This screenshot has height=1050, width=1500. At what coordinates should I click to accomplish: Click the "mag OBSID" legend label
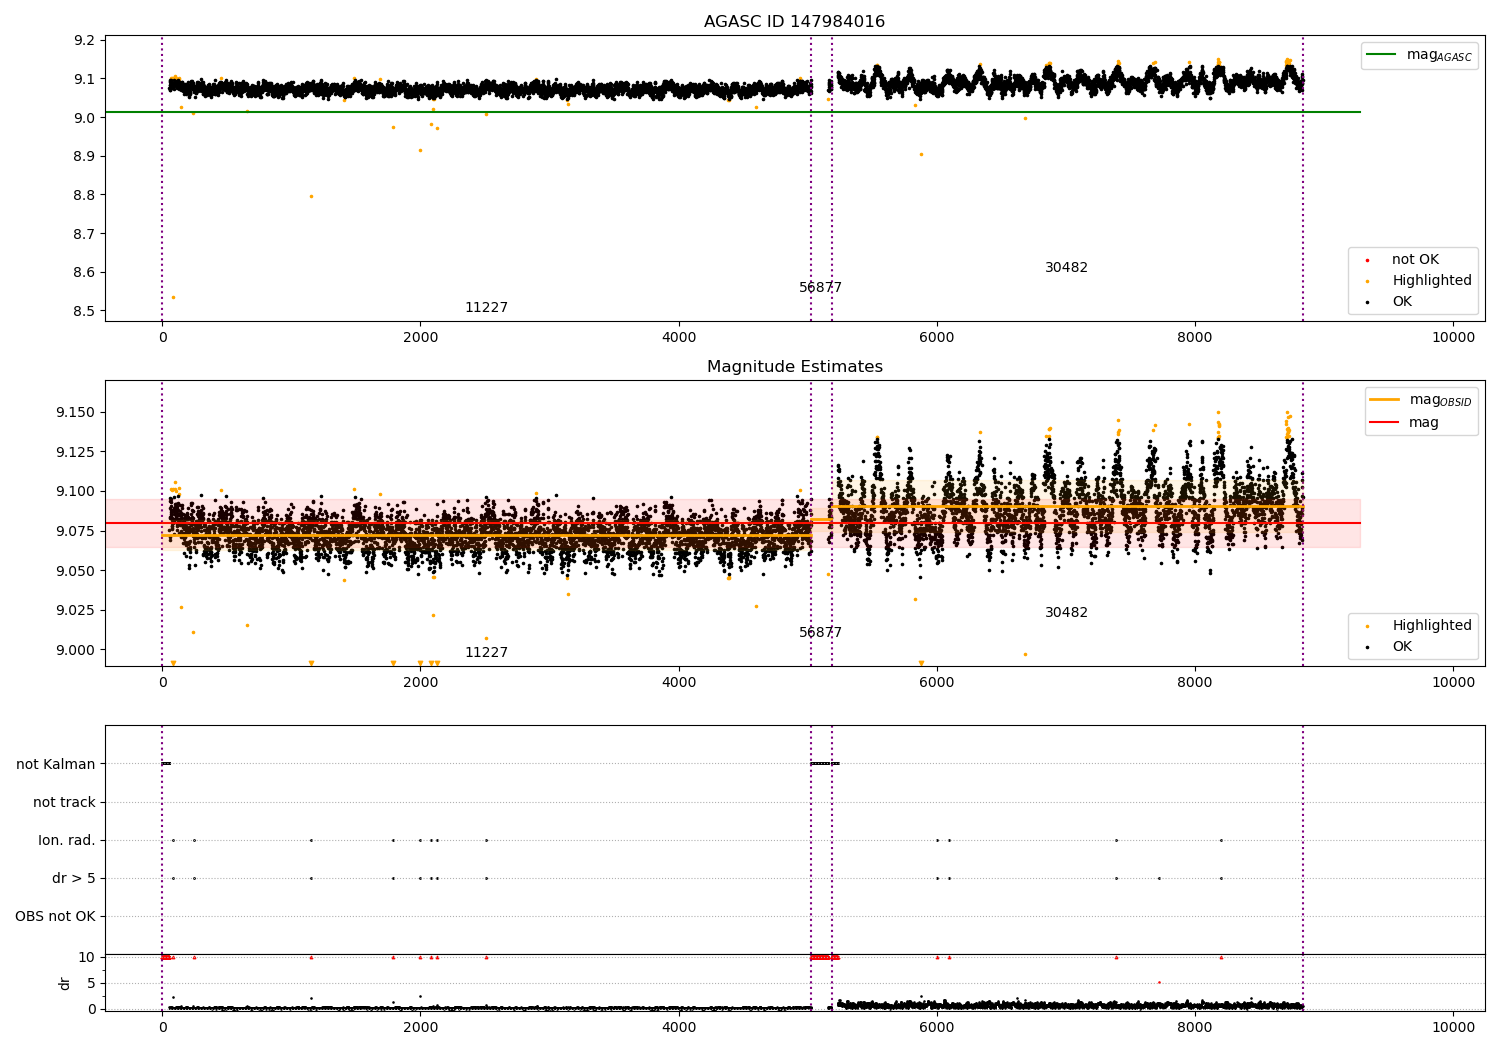click(1440, 400)
